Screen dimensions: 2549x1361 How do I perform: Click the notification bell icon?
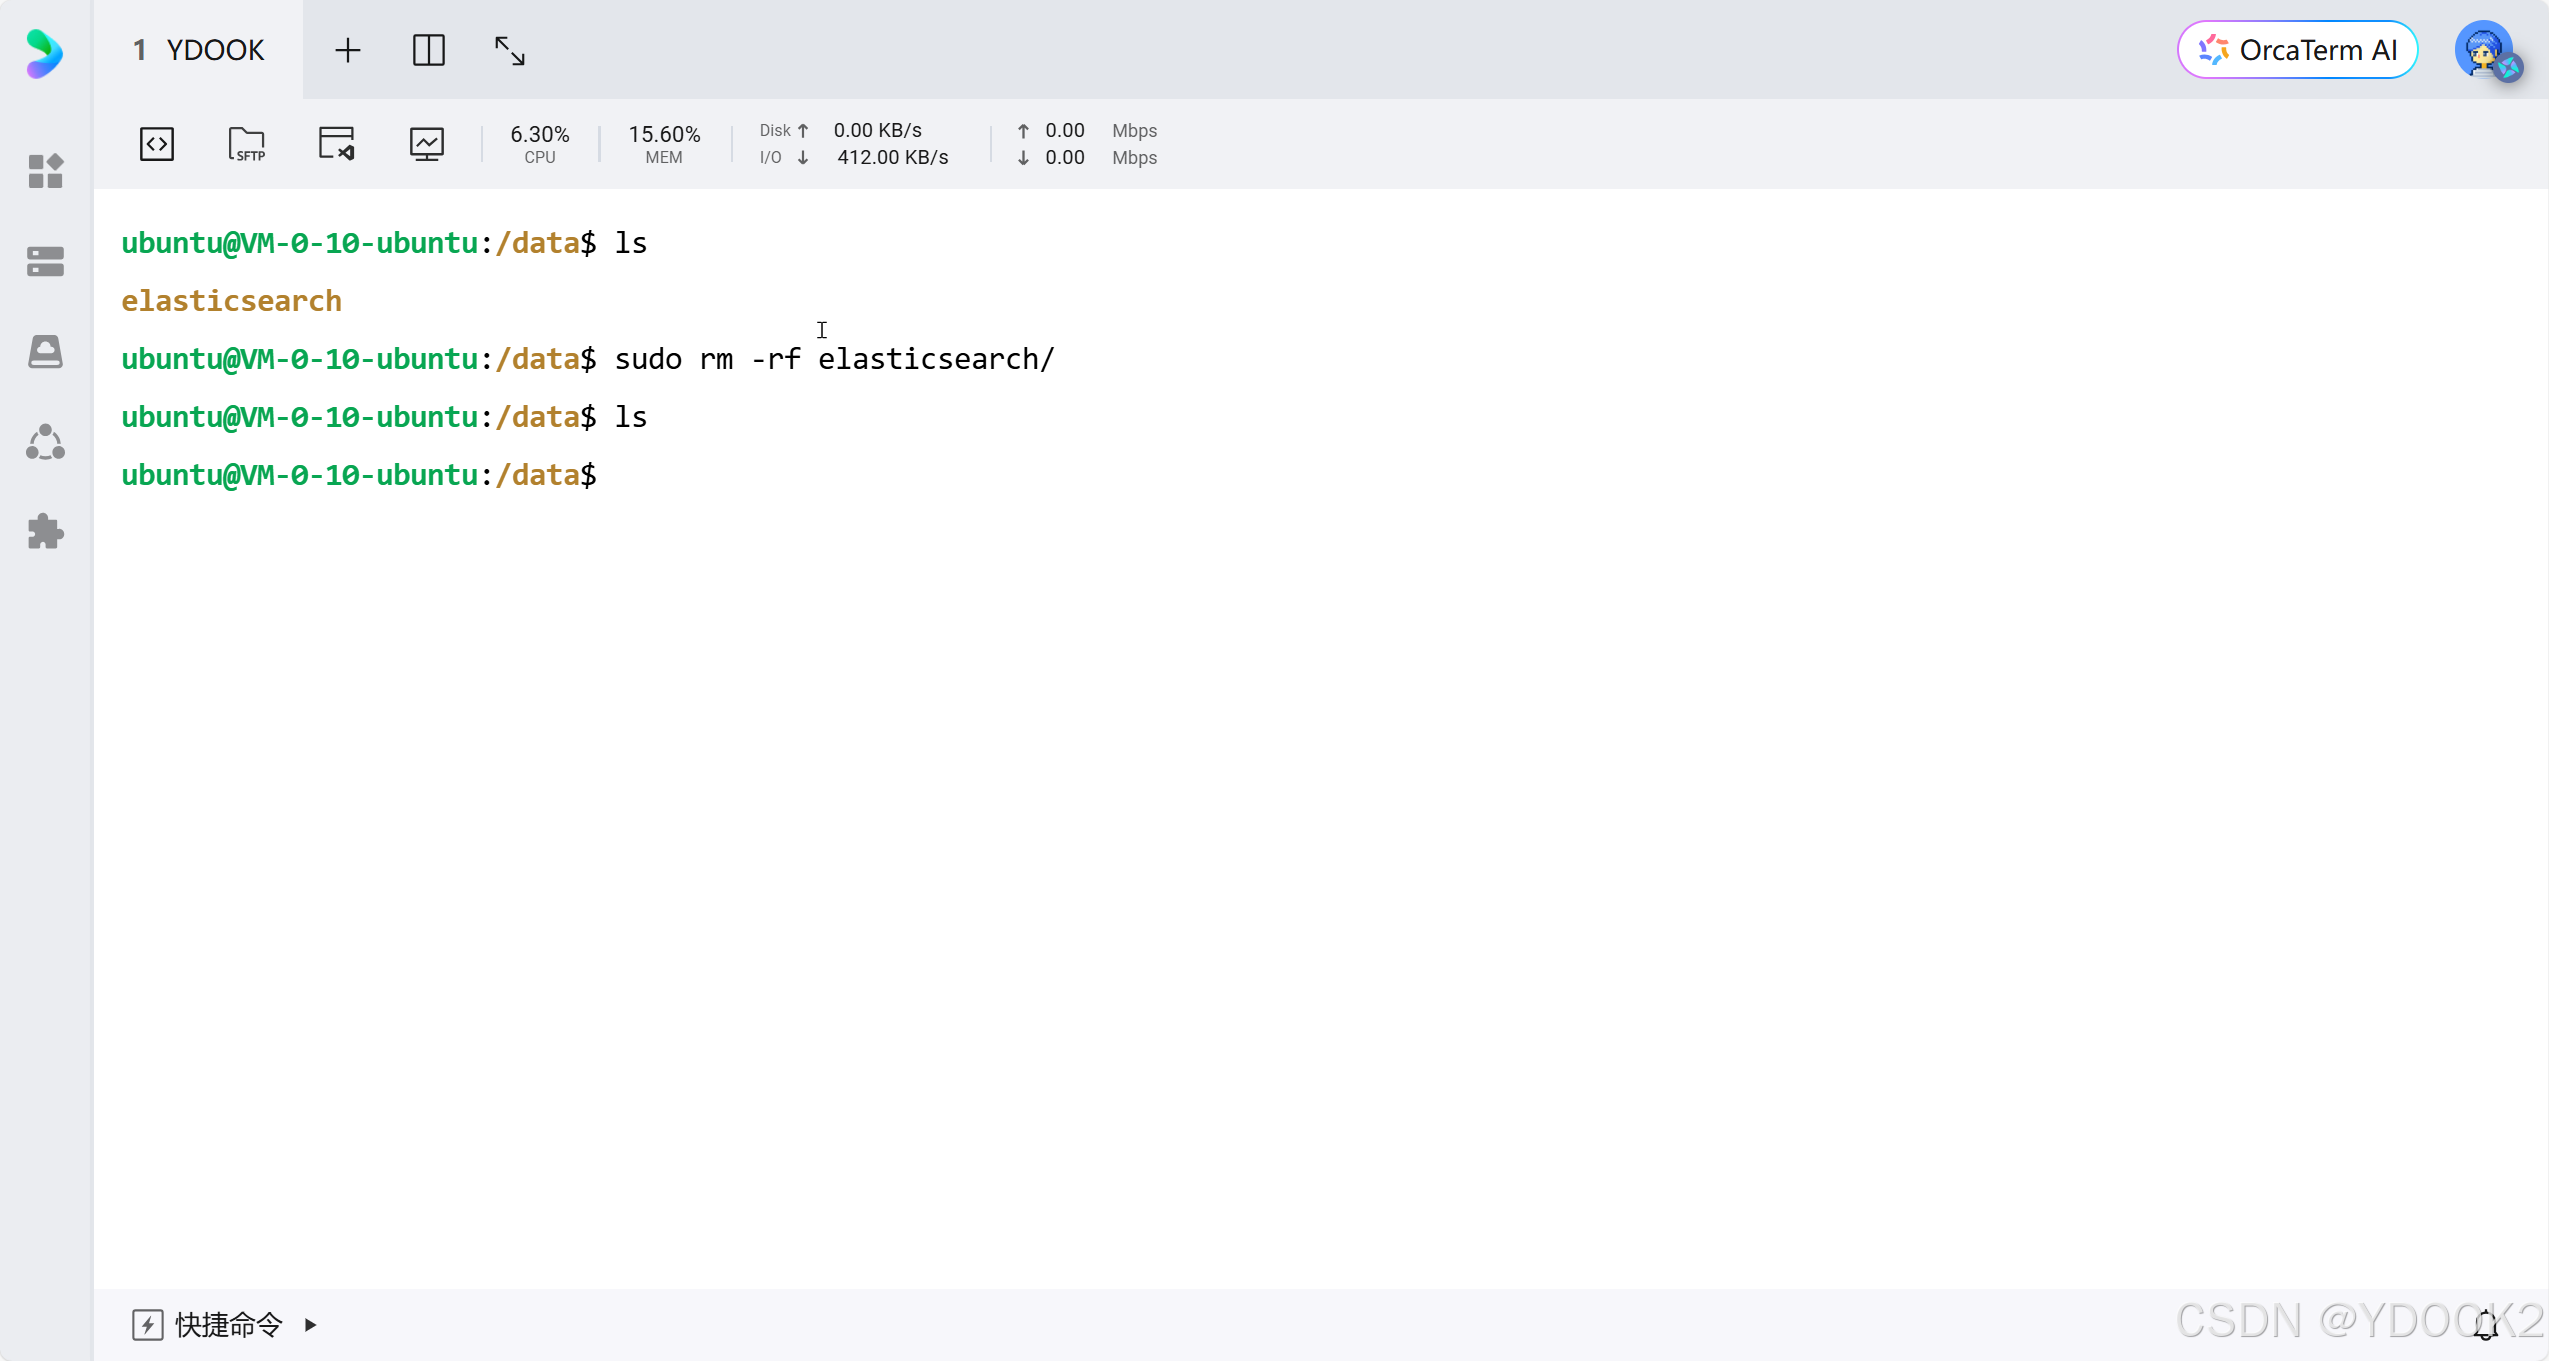[x=2486, y=1325]
